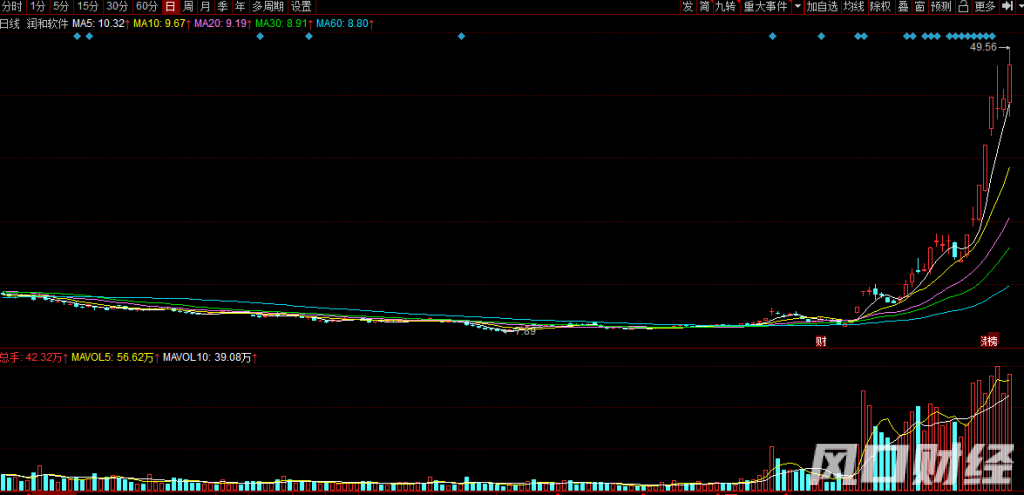1024x495 pixels.
Task: Click the 润和软件 stock name label
Action: (x=47, y=24)
